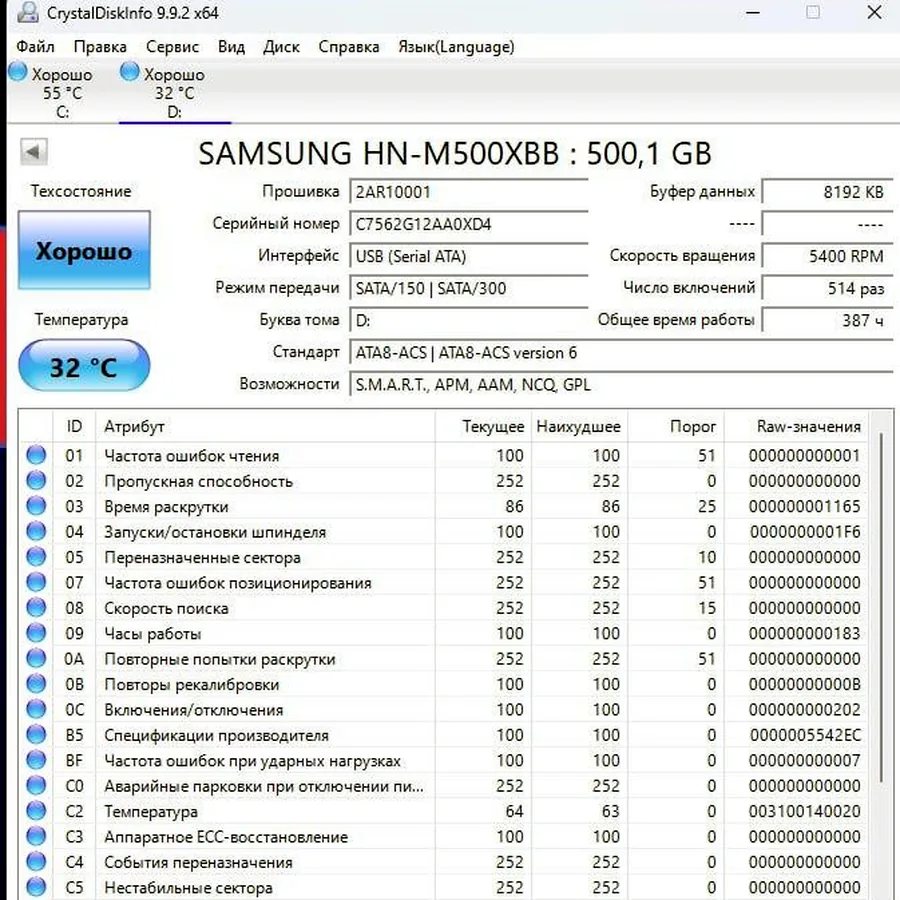Click the status orb for attribute 02
This screenshot has width=900, height=900.
click(x=36, y=480)
